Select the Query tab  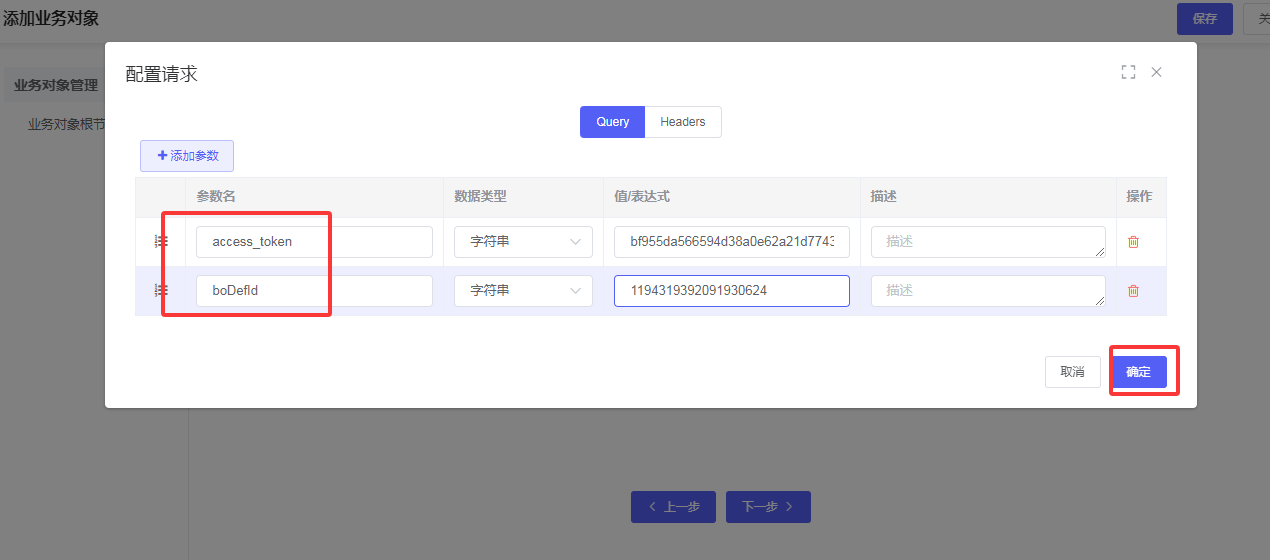pos(612,122)
